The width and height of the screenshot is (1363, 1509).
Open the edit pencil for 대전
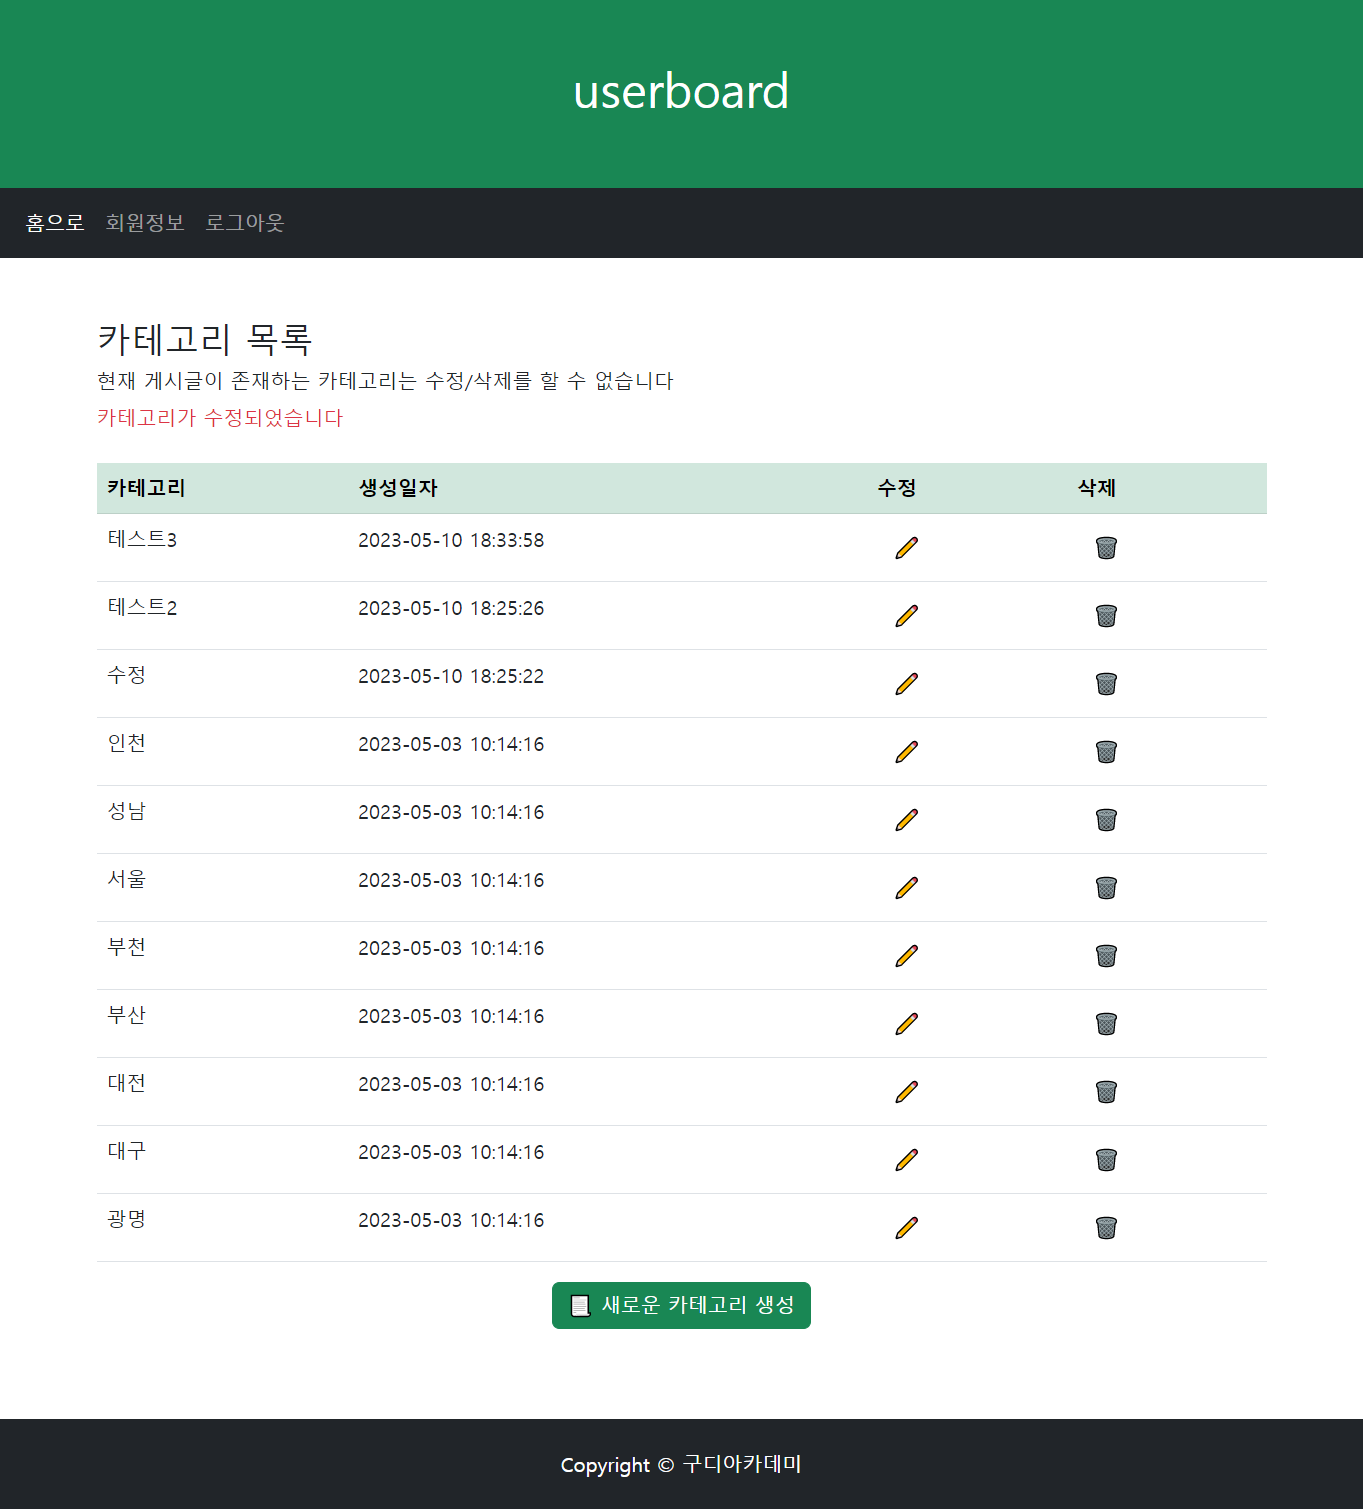(x=906, y=1091)
